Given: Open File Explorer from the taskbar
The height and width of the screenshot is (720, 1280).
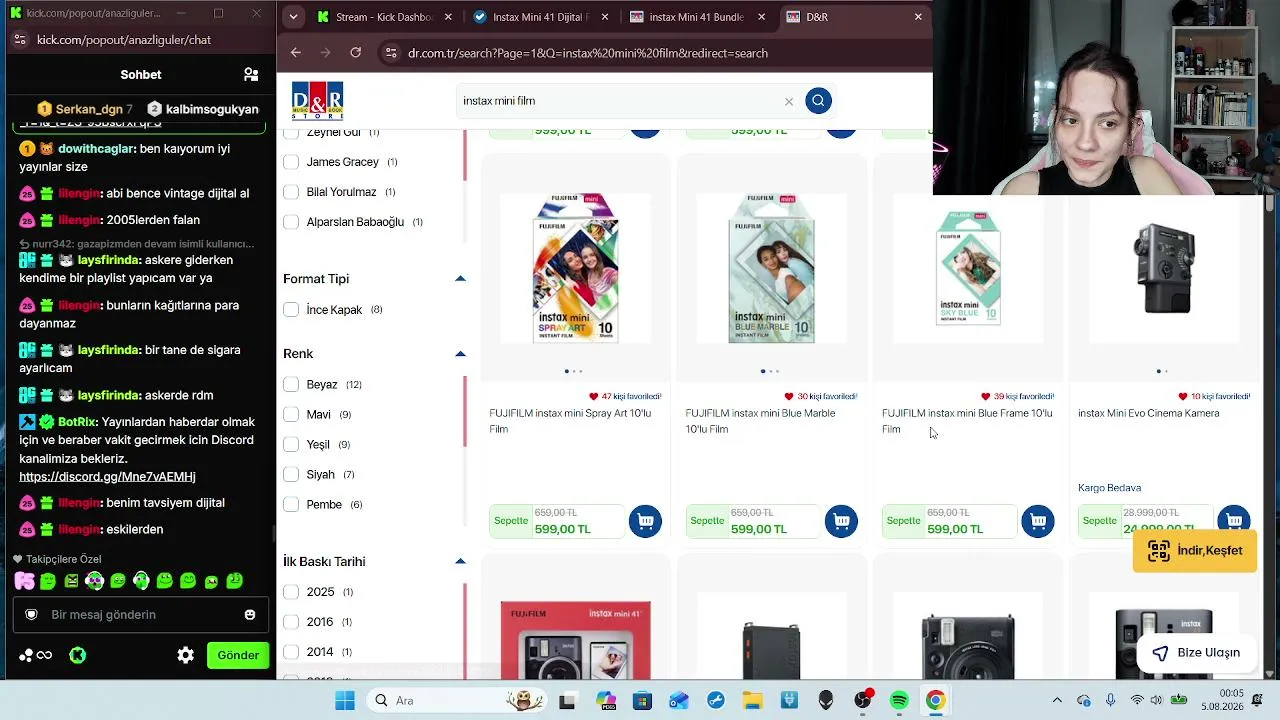Looking at the screenshot, I should [x=752, y=700].
